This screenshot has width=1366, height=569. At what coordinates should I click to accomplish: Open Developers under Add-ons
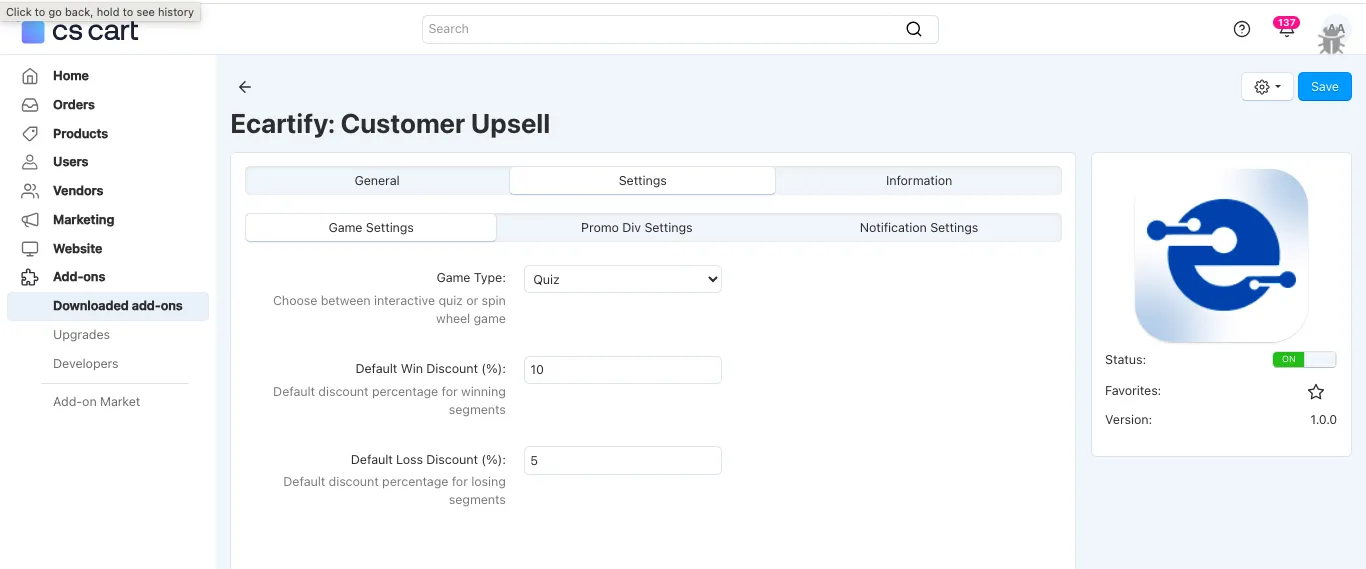coord(86,364)
